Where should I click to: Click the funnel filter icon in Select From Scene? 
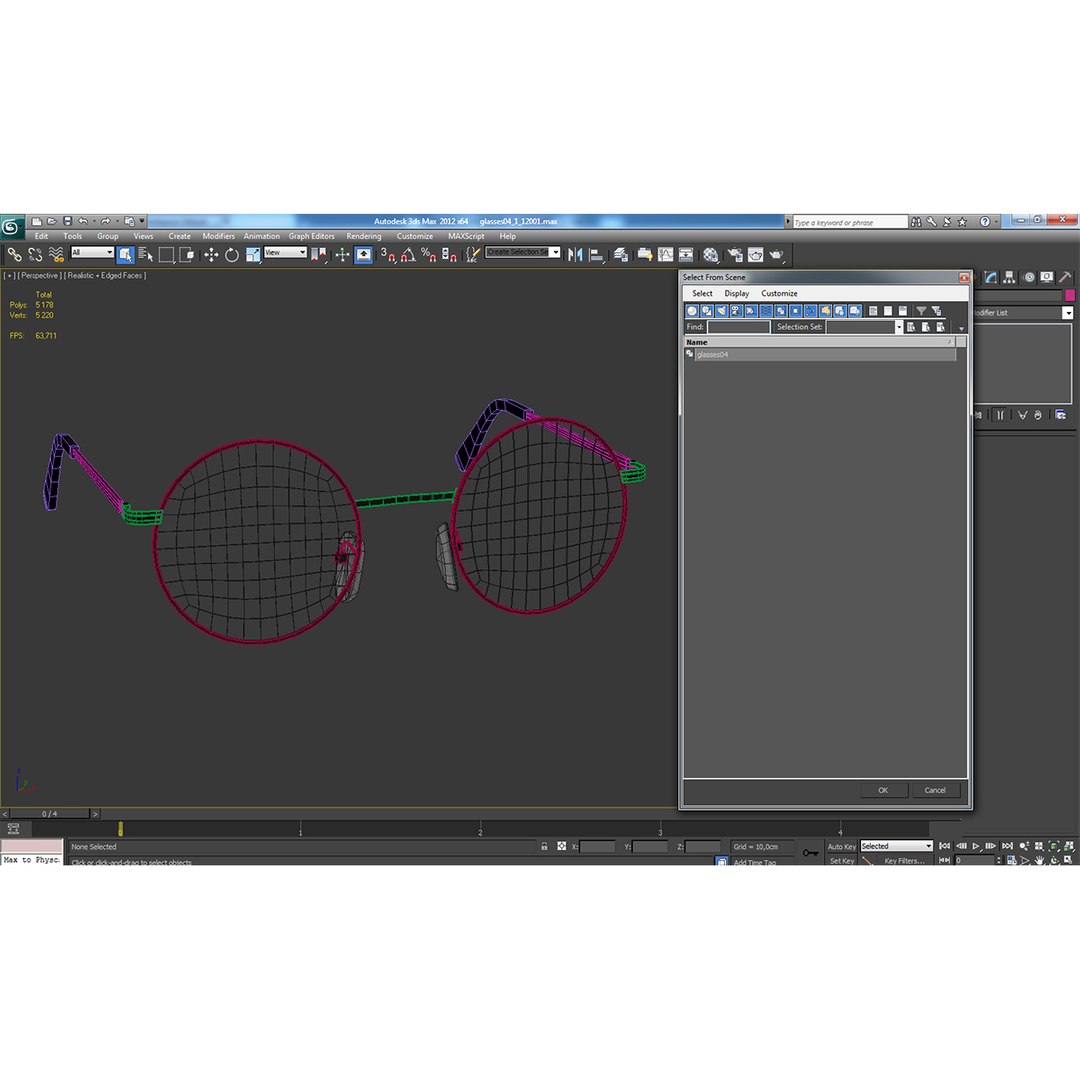tap(921, 311)
